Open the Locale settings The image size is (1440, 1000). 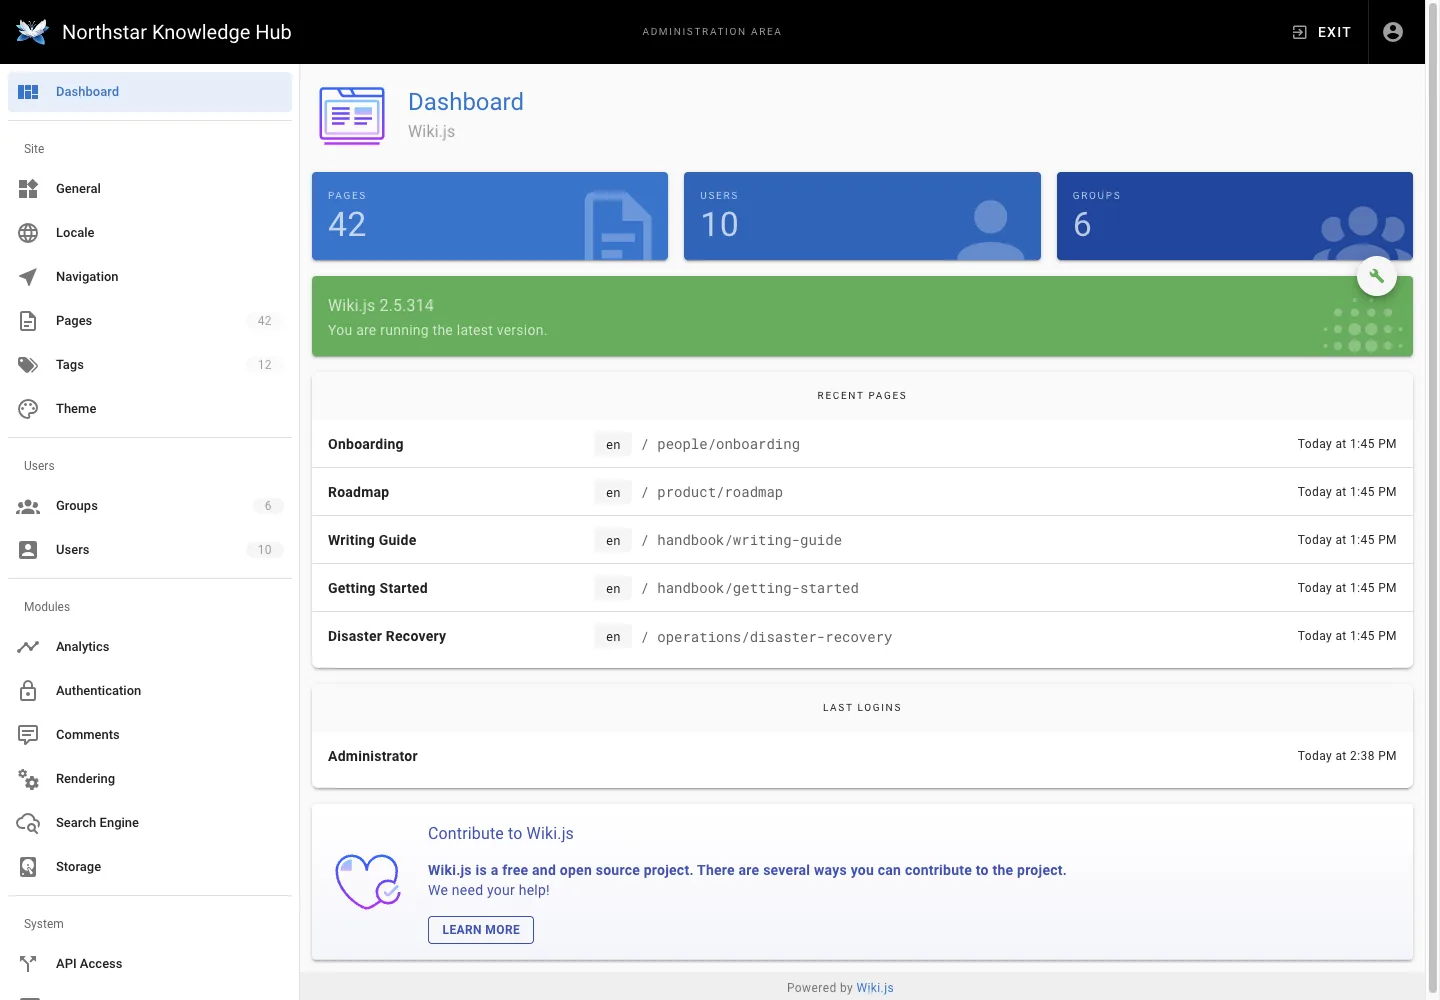pyautogui.click(x=150, y=233)
